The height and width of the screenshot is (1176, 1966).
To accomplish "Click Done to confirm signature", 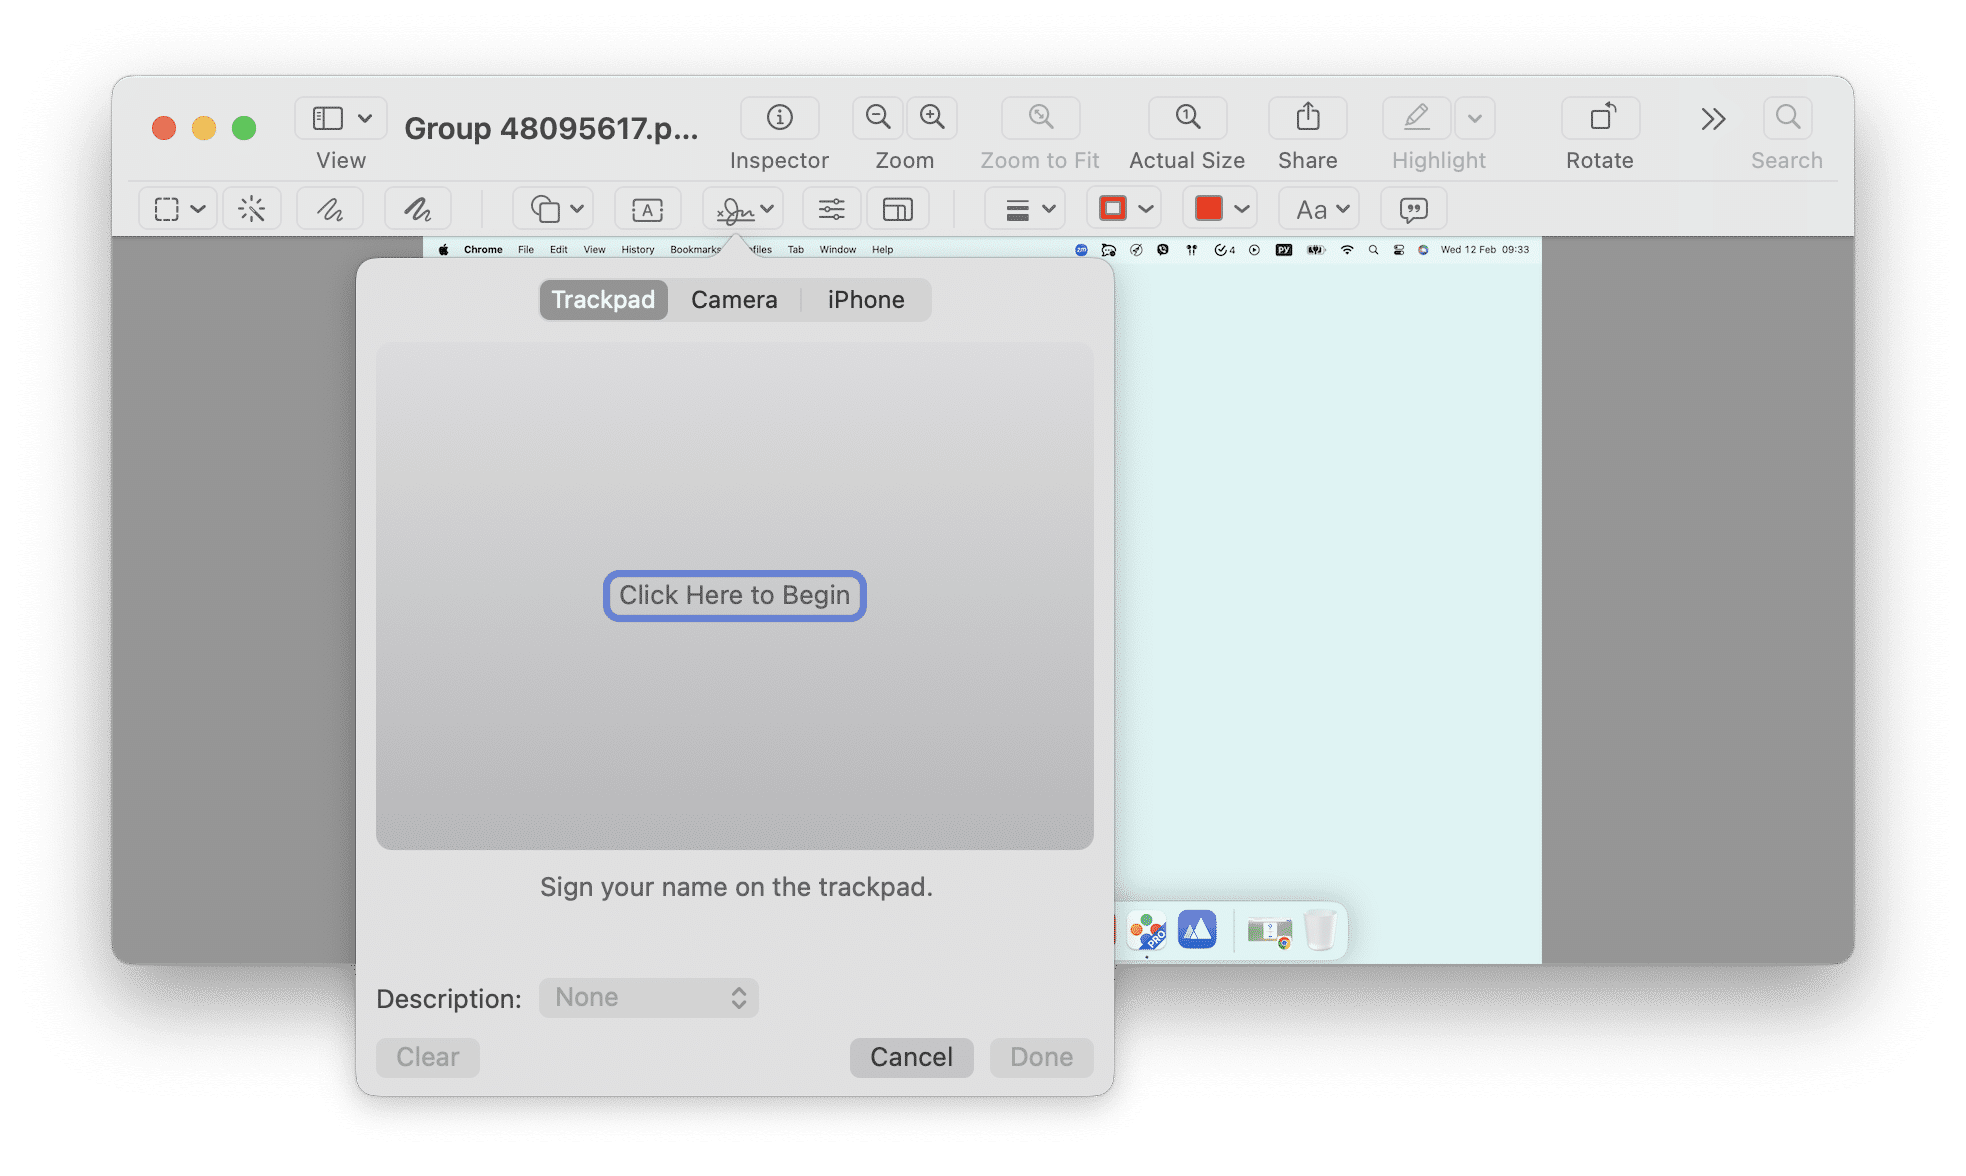I will (1042, 1057).
